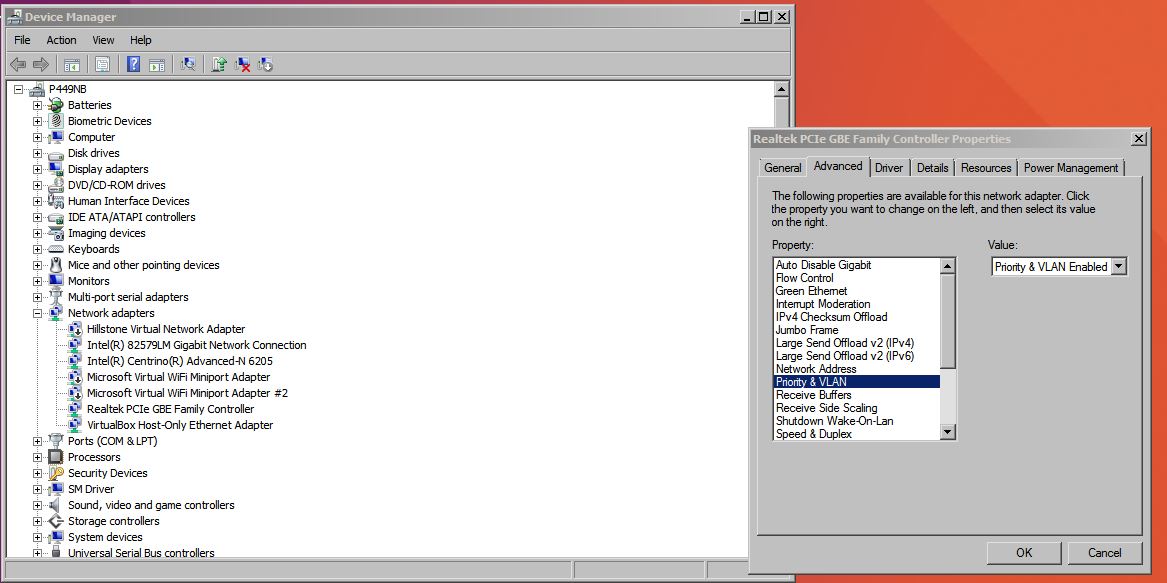Toggle the Show/Hide Action Pane icon
This screenshot has width=1167, height=583.
pos(156,65)
